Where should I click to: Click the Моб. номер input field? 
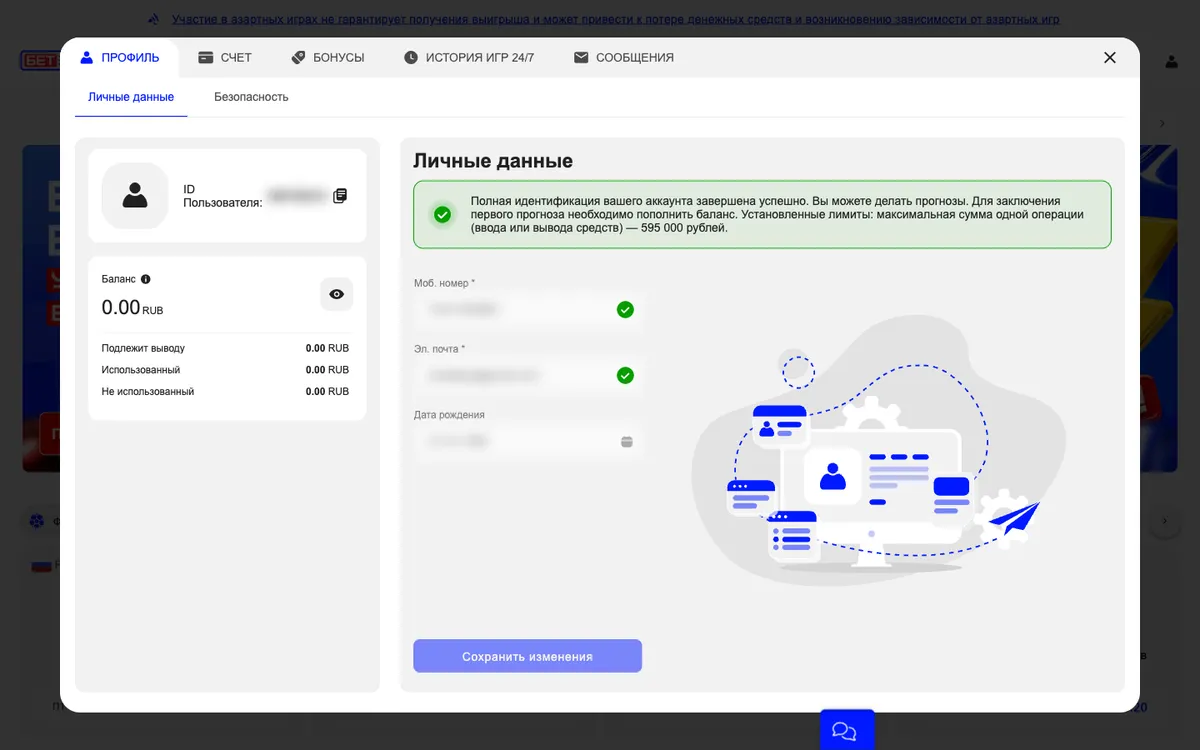coord(528,310)
